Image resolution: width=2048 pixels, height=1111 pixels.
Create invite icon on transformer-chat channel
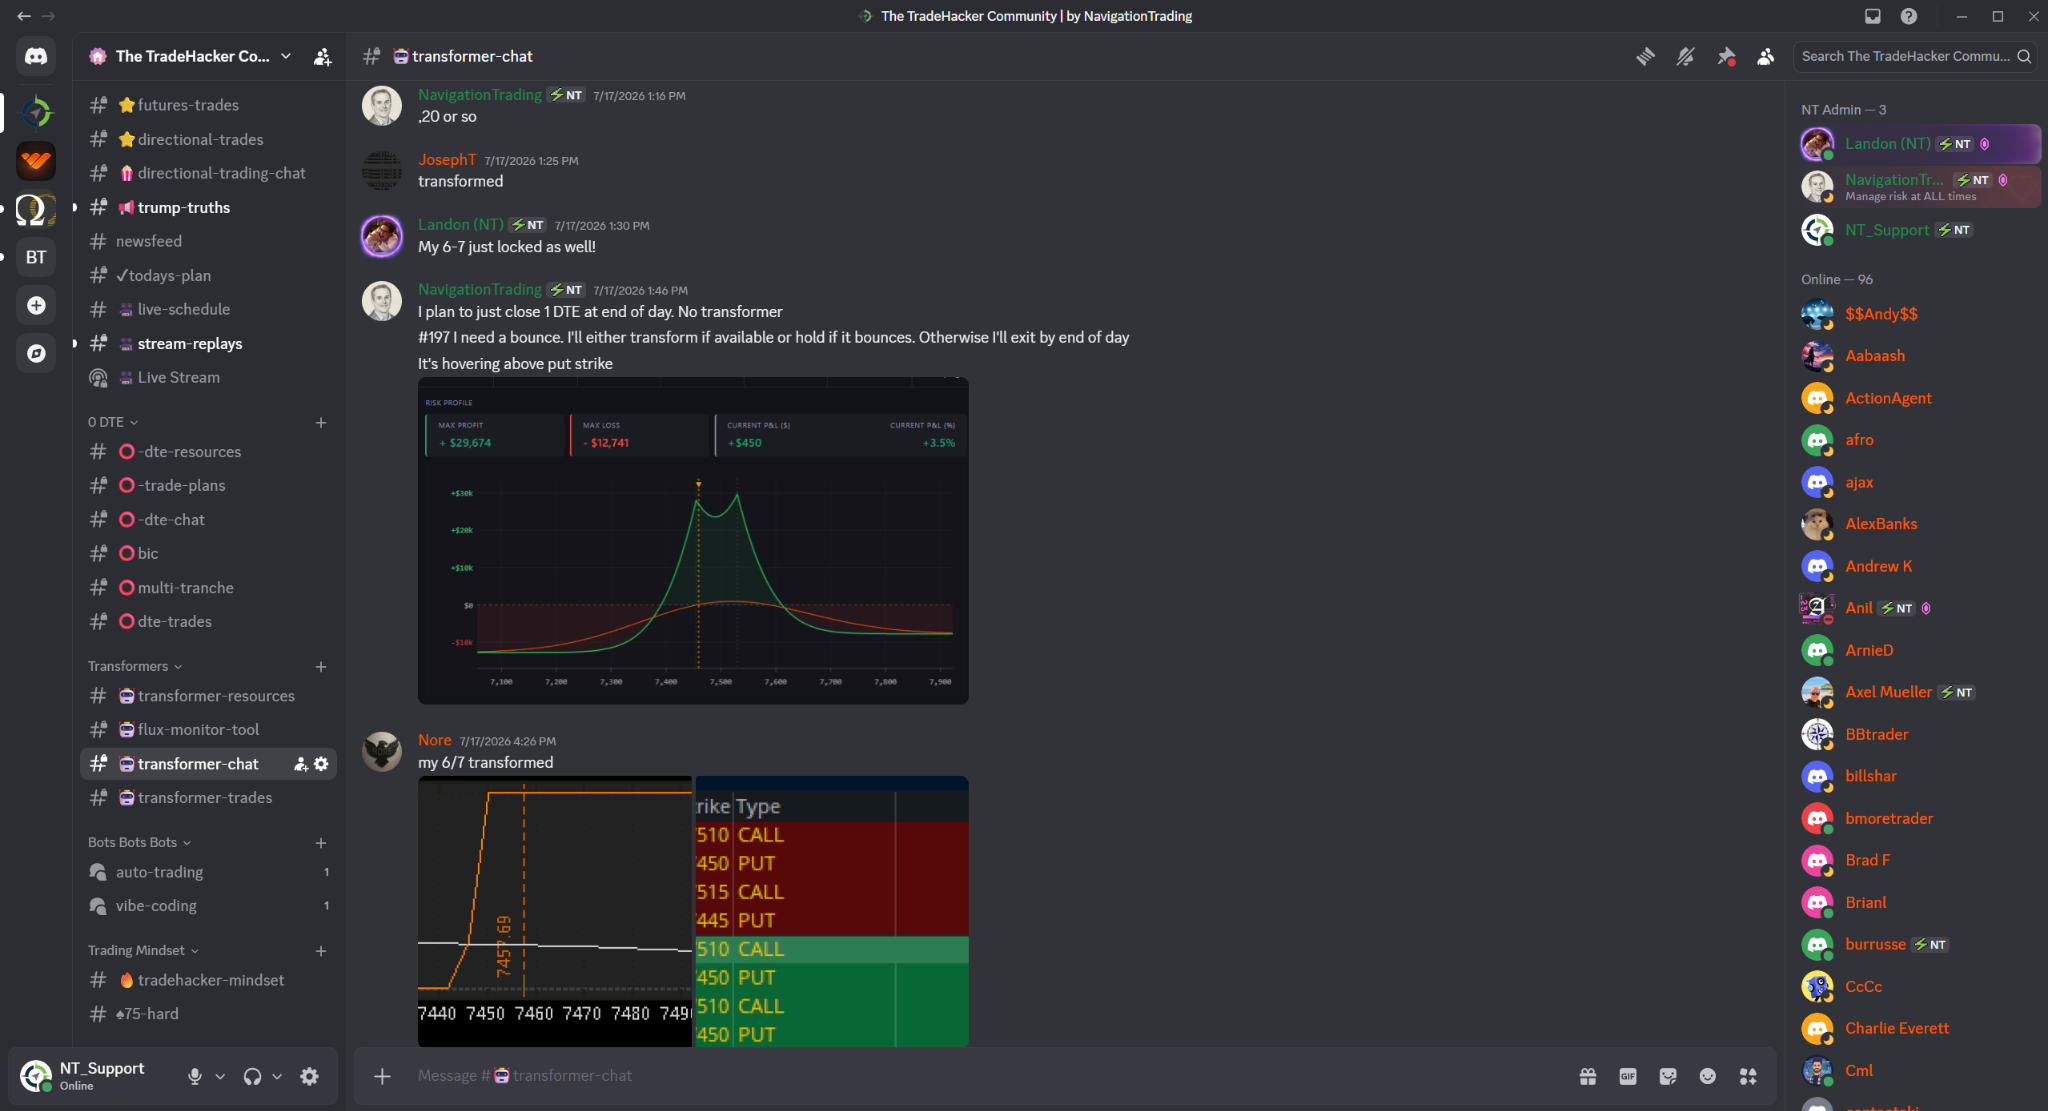(x=301, y=764)
